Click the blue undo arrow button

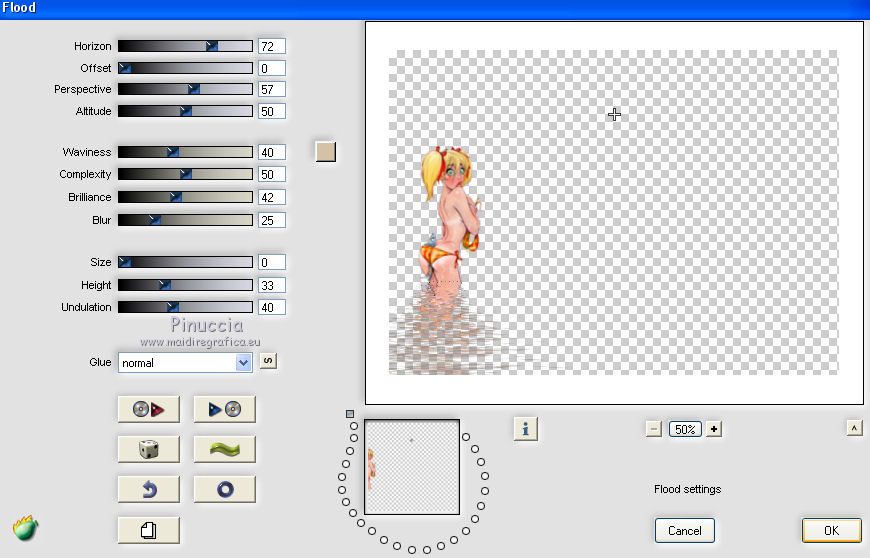click(x=149, y=489)
